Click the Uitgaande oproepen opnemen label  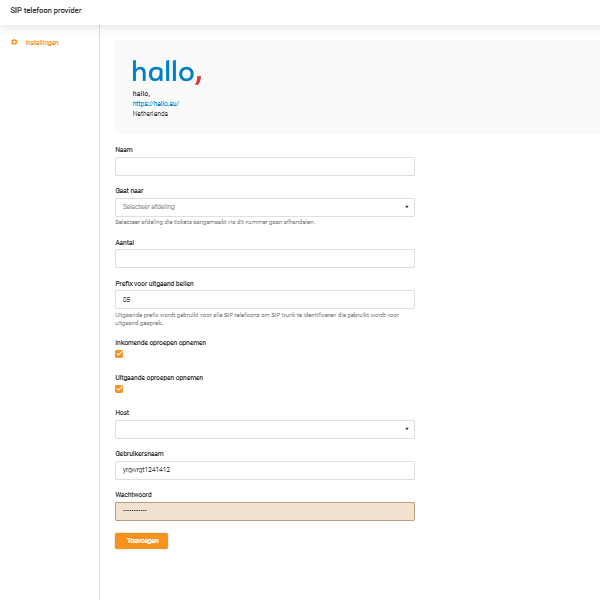(159, 377)
